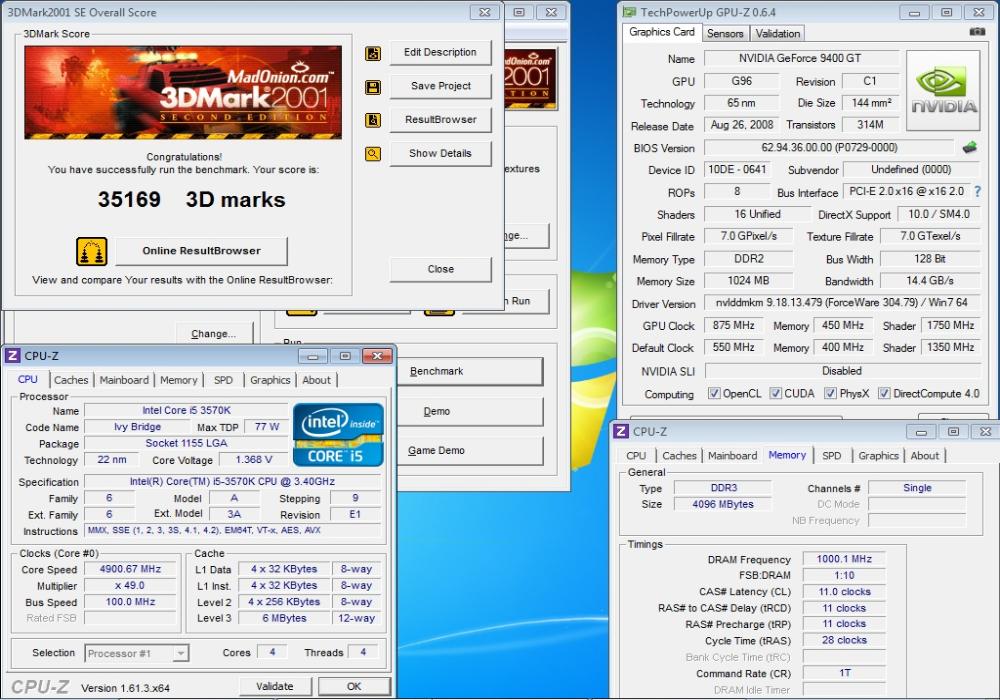Toggle the PhysX checkbox
1000x700 pixels.
point(830,393)
